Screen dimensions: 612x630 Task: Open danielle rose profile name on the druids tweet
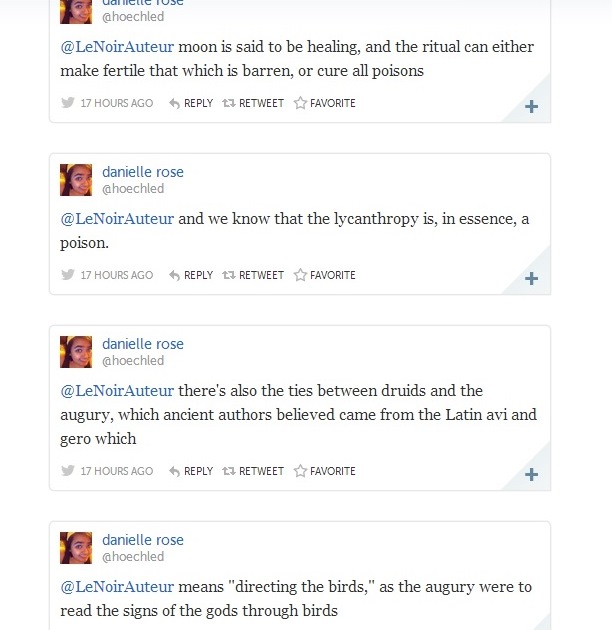[x=143, y=344]
